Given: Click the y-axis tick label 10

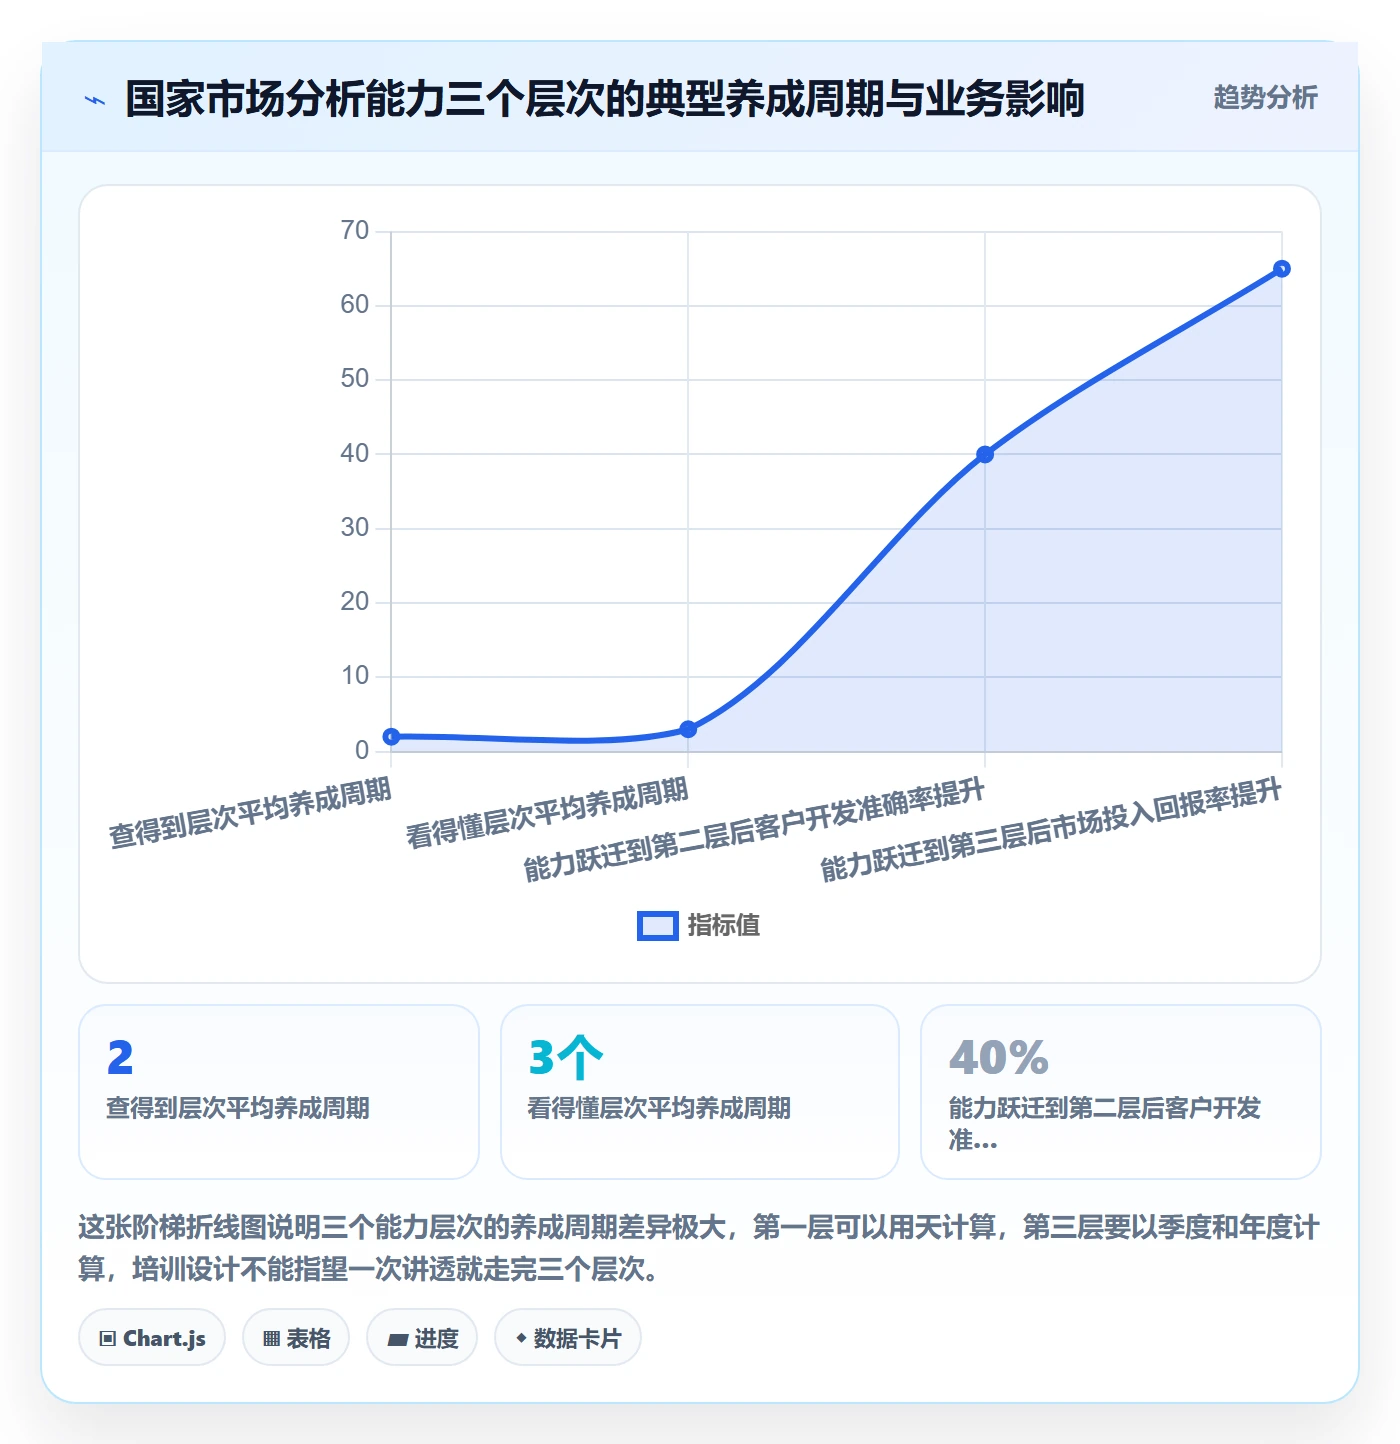Looking at the screenshot, I should click(x=355, y=676).
